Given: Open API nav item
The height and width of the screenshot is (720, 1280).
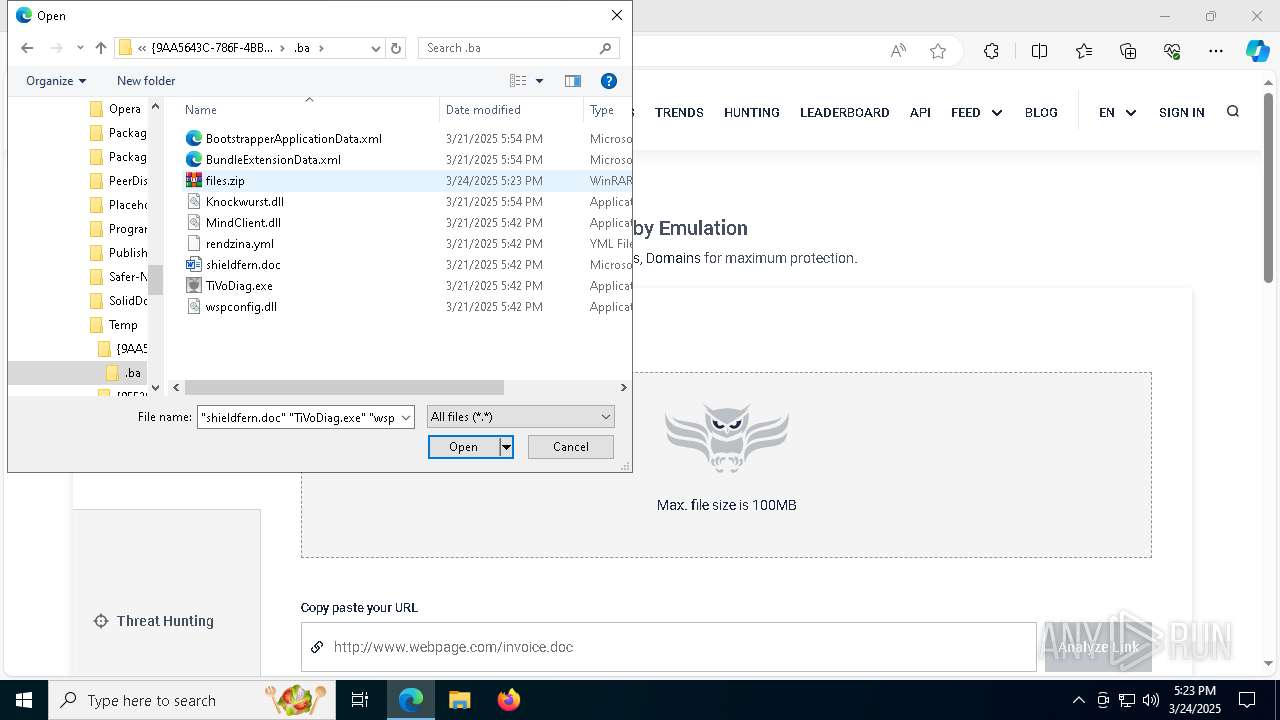Looking at the screenshot, I should pos(920,113).
